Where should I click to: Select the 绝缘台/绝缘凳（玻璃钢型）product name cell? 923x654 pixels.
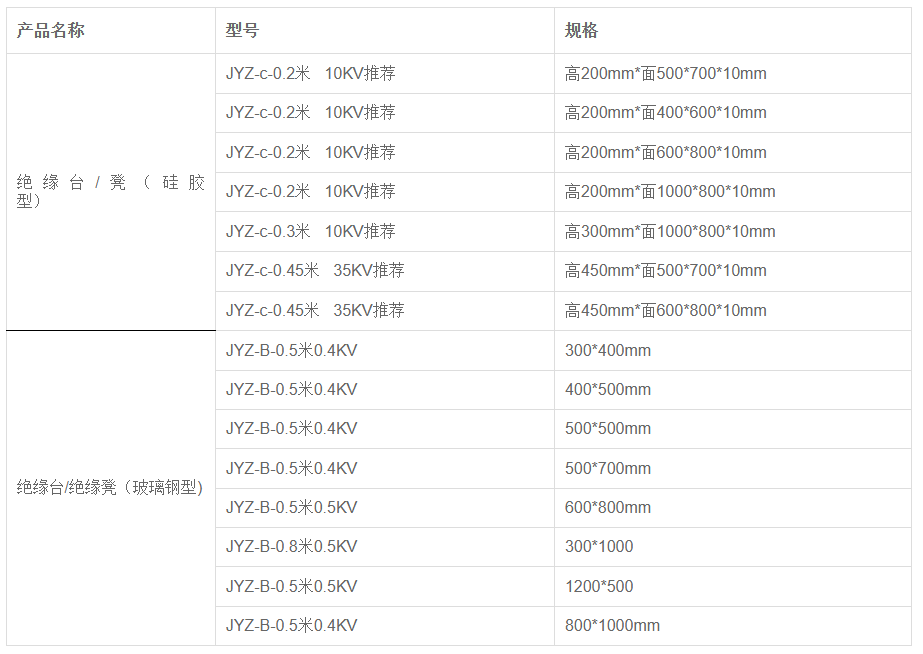click(x=111, y=488)
